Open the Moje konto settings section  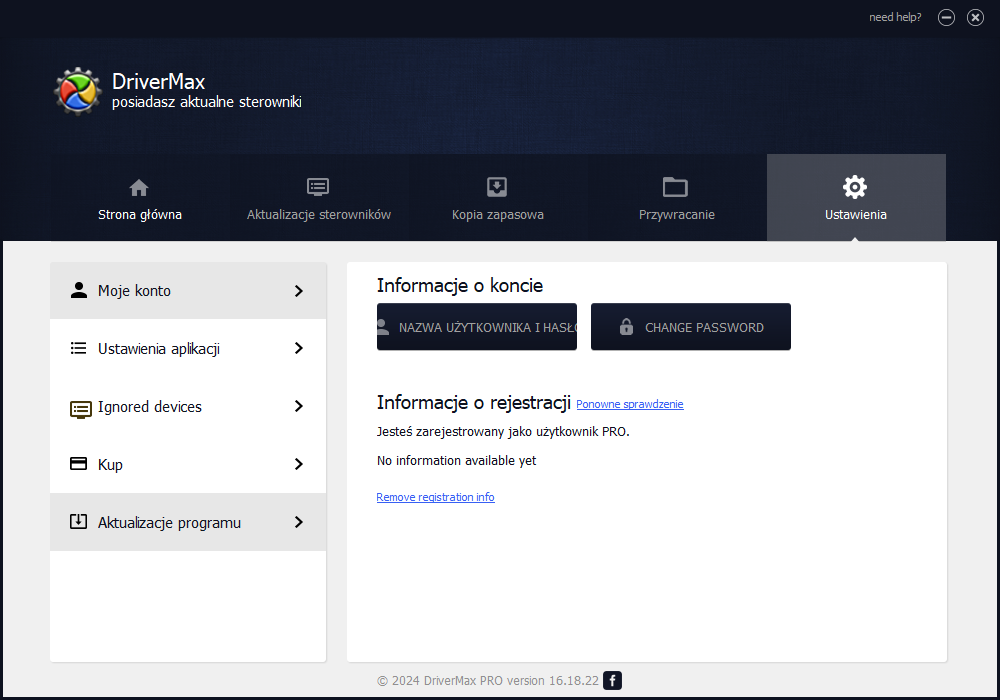point(188,291)
